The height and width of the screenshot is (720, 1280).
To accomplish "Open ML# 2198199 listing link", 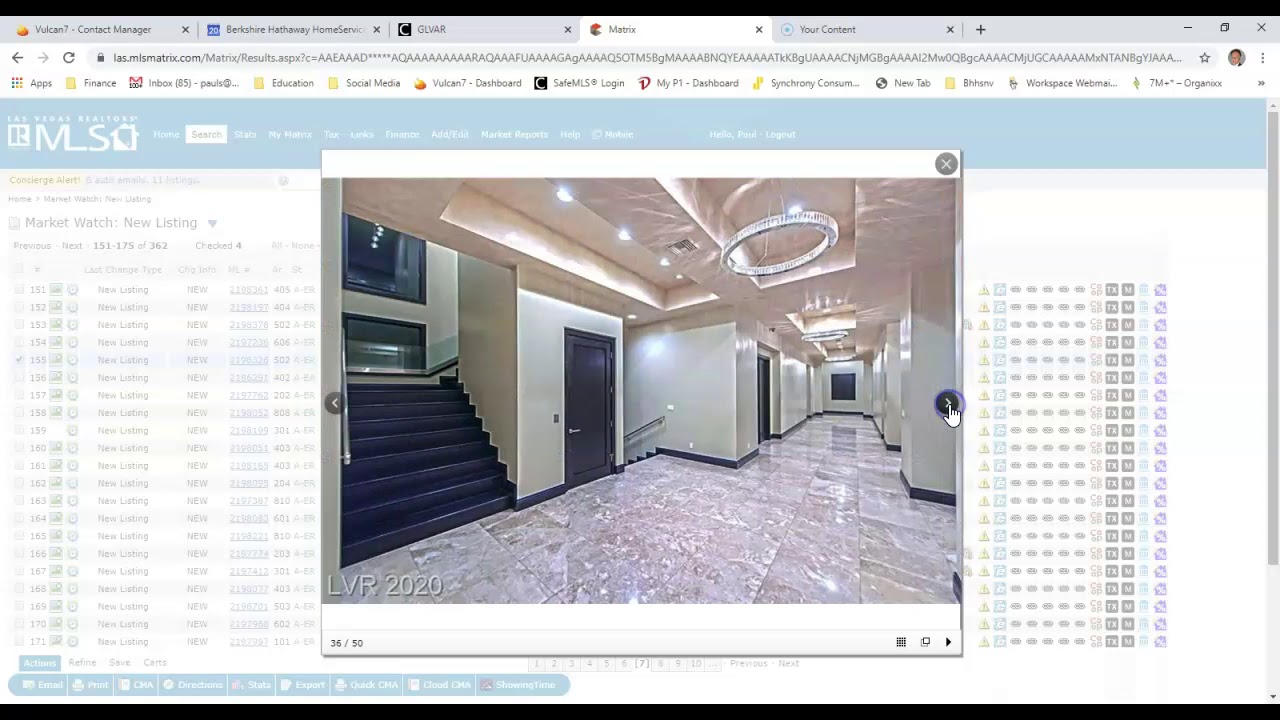I will click(x=248, y=431).
